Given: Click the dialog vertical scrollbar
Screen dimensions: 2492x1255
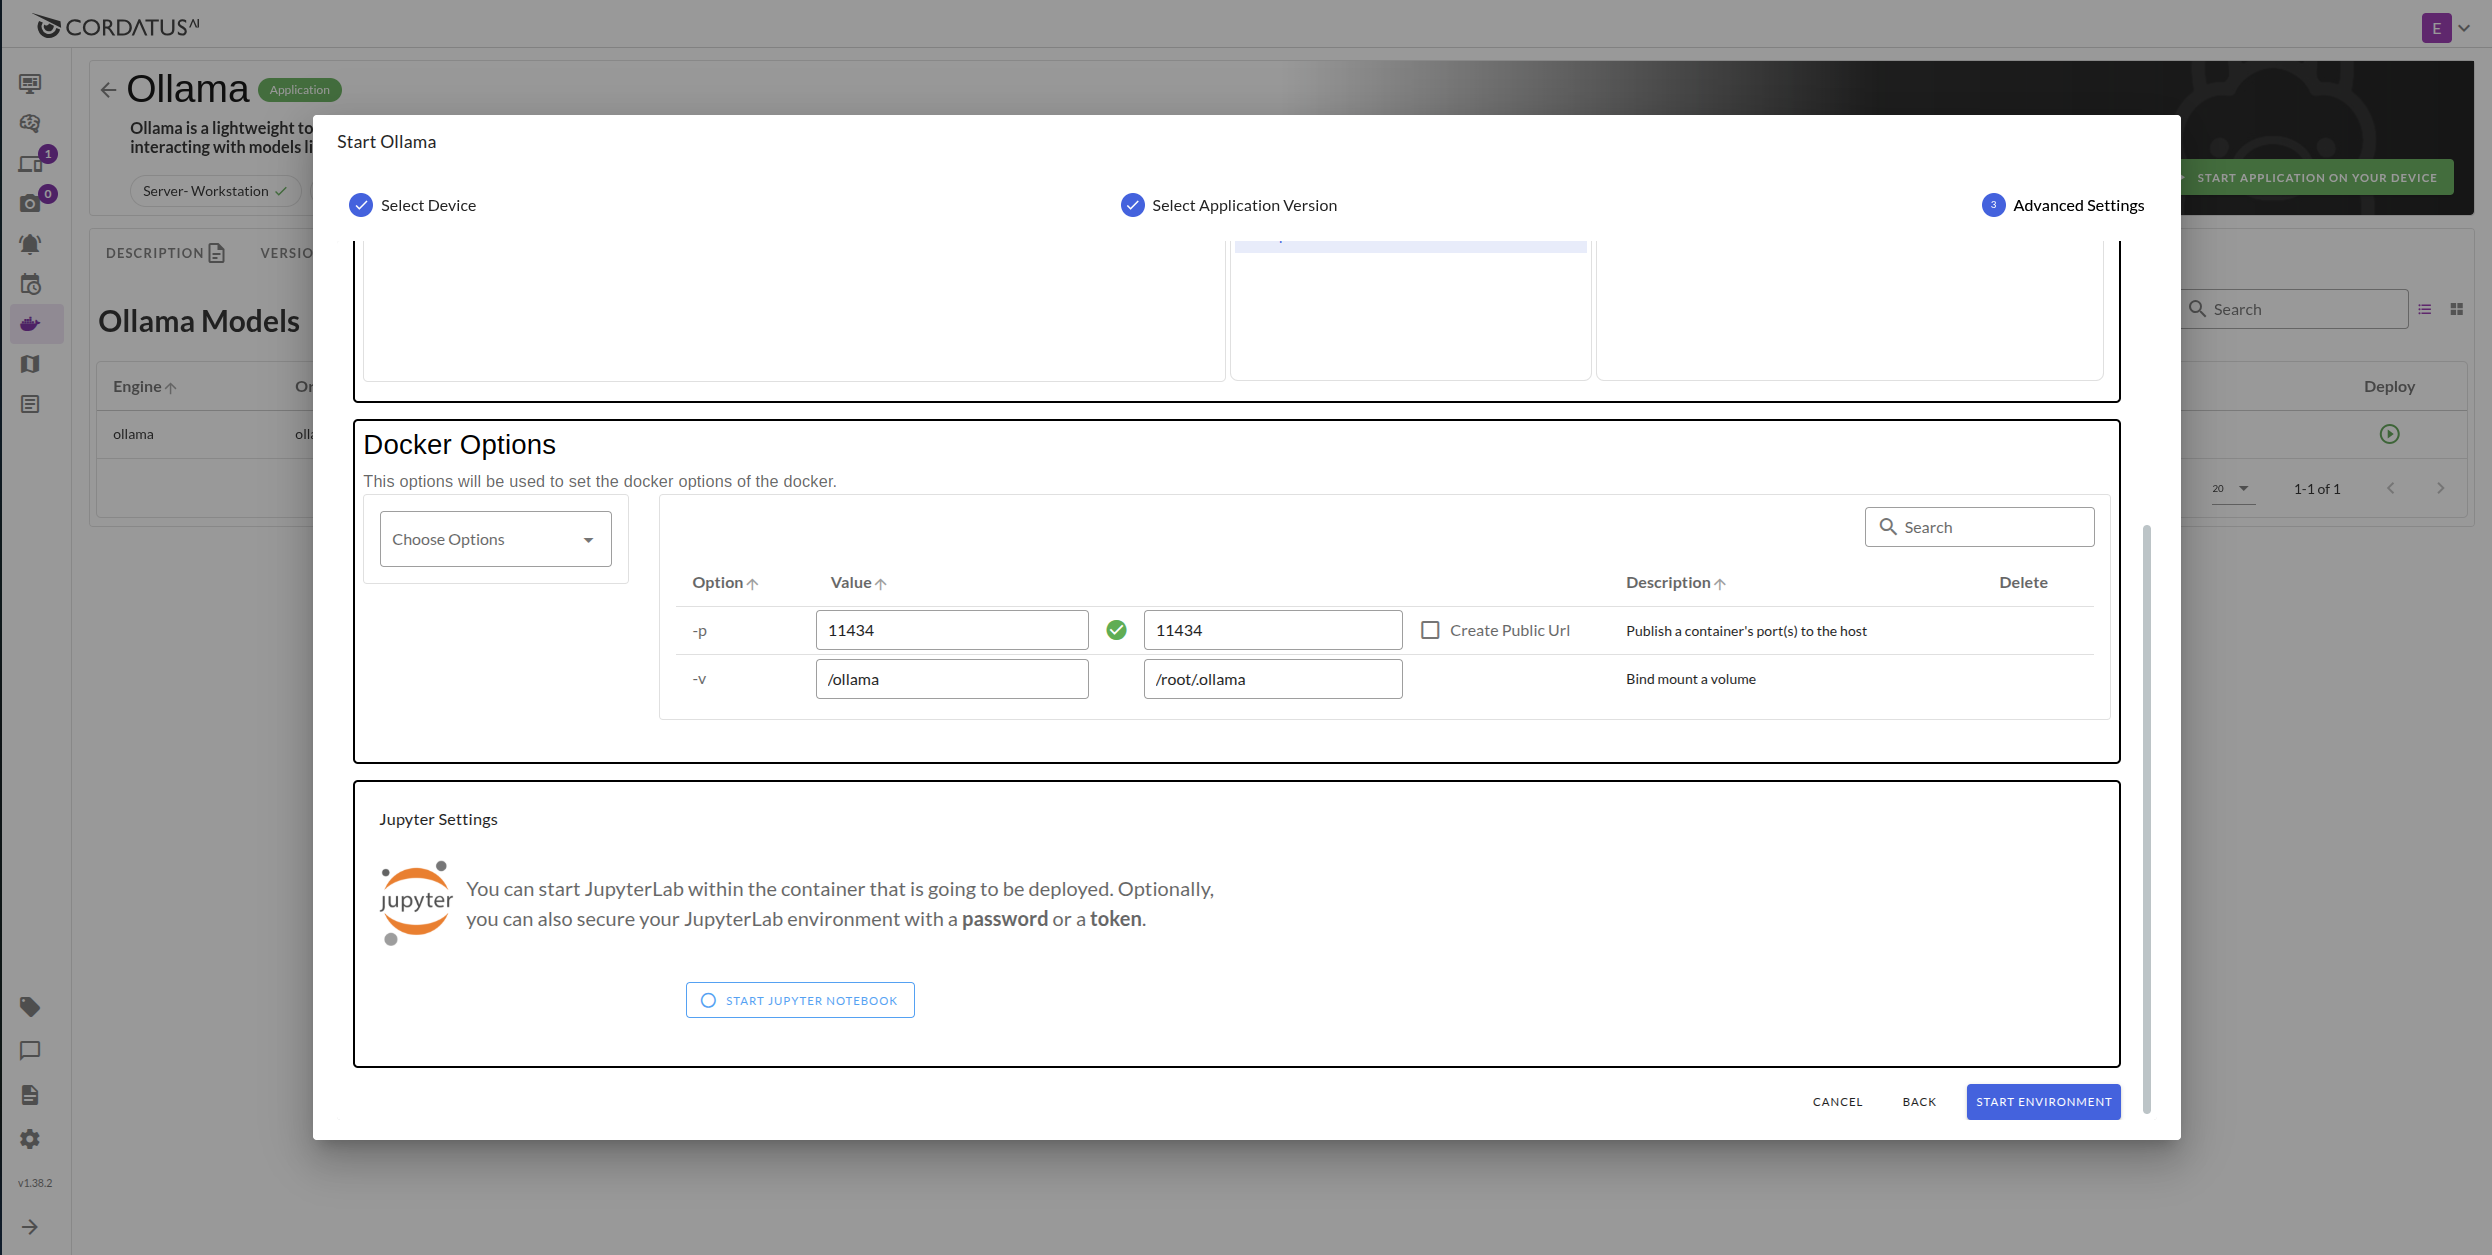Looking at the screenshot, I should 2146,818.
